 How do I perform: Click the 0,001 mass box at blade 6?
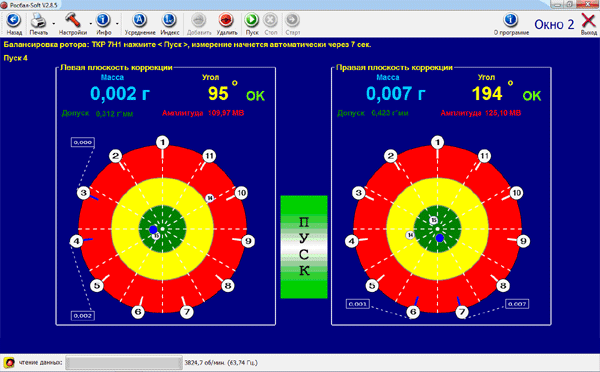pos(358,304)
